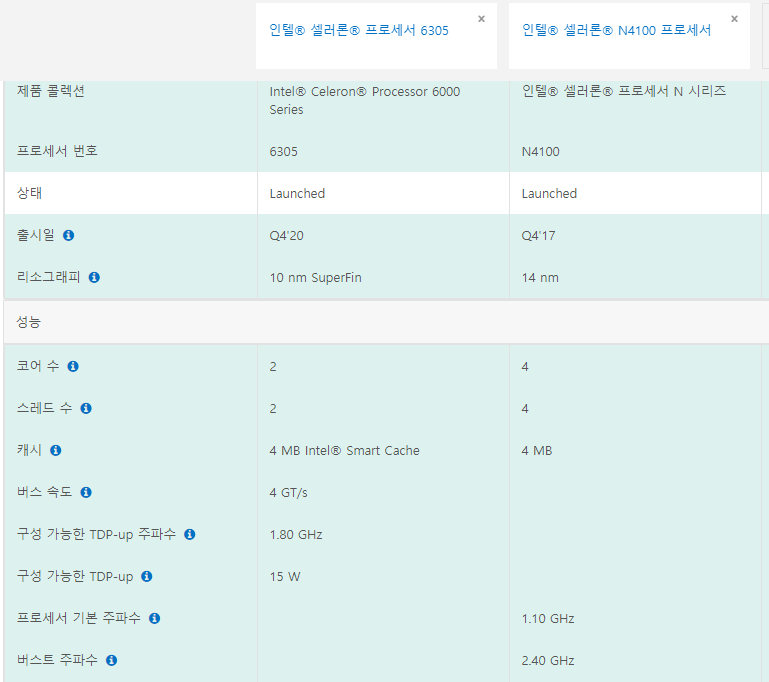Click the 프로세서 번호 row label
Screen dimensions: 769x682
click(x=57, y=151)
